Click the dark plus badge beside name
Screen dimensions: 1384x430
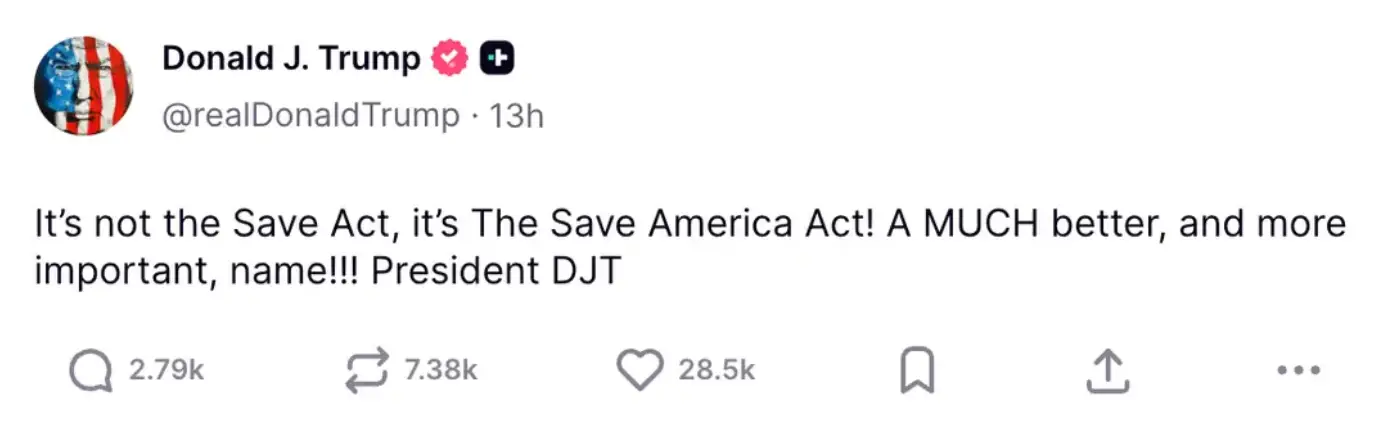[x=497, y=60]
